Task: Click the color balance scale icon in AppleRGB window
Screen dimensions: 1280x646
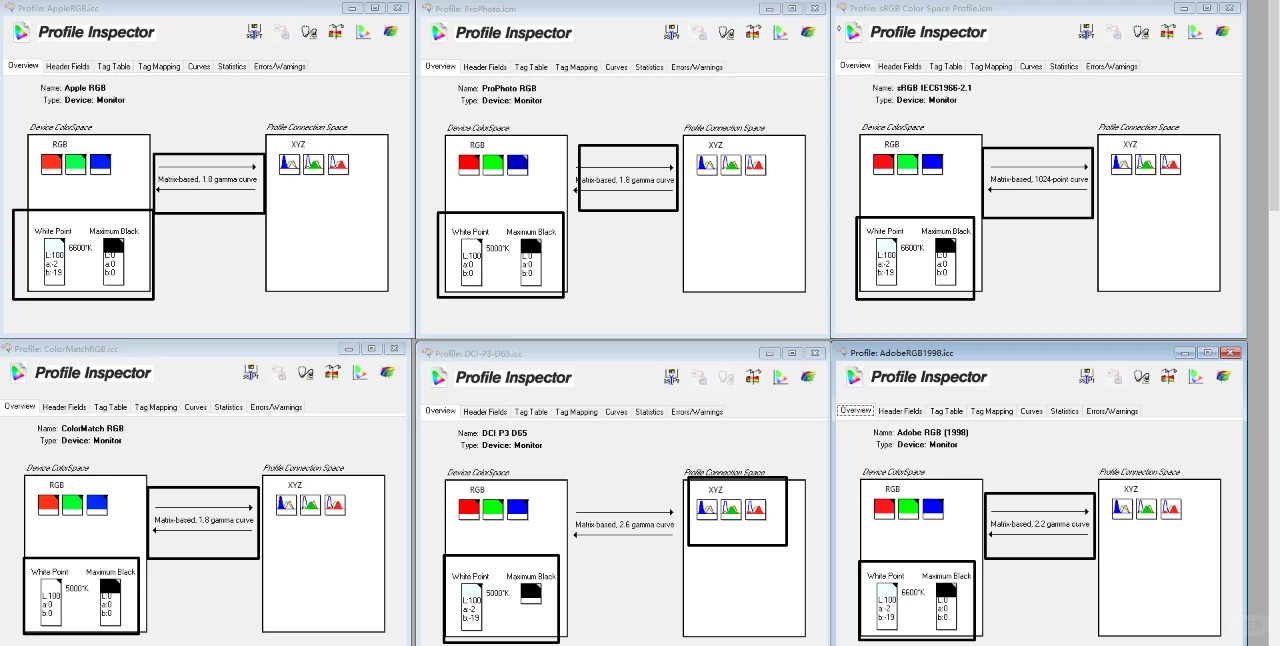Action: (335, 31)
